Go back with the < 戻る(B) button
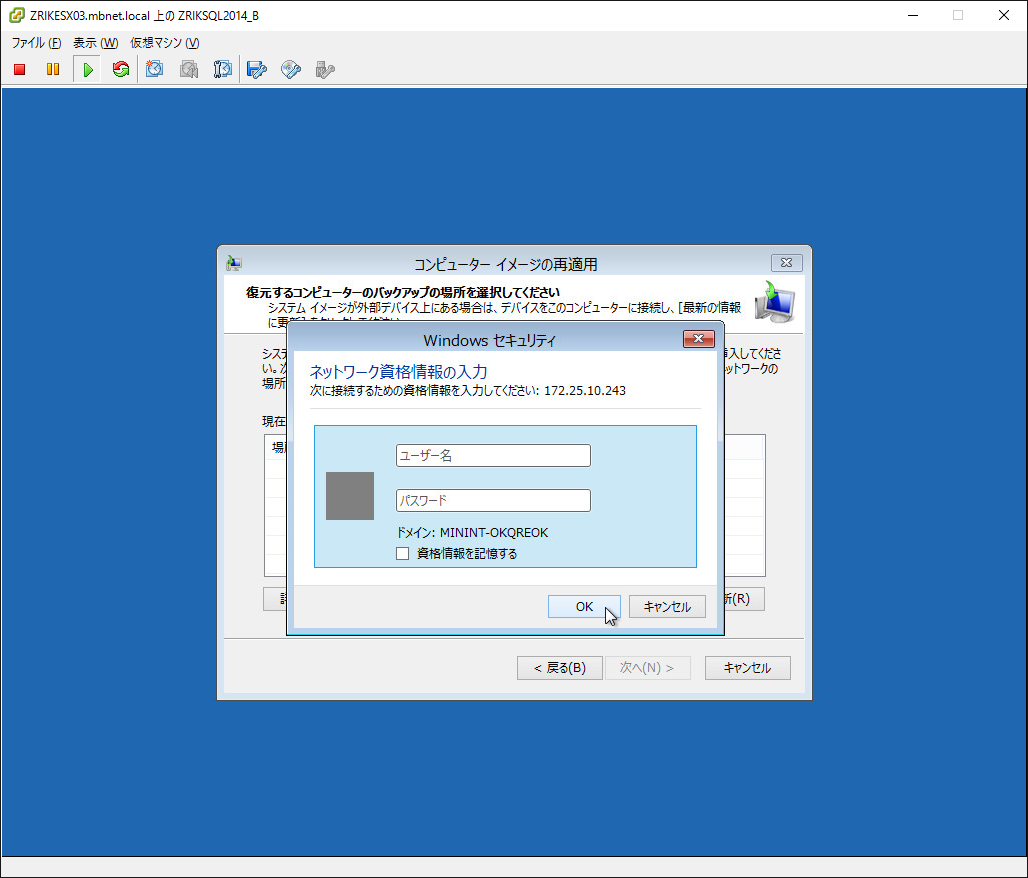 coord(559,668)
